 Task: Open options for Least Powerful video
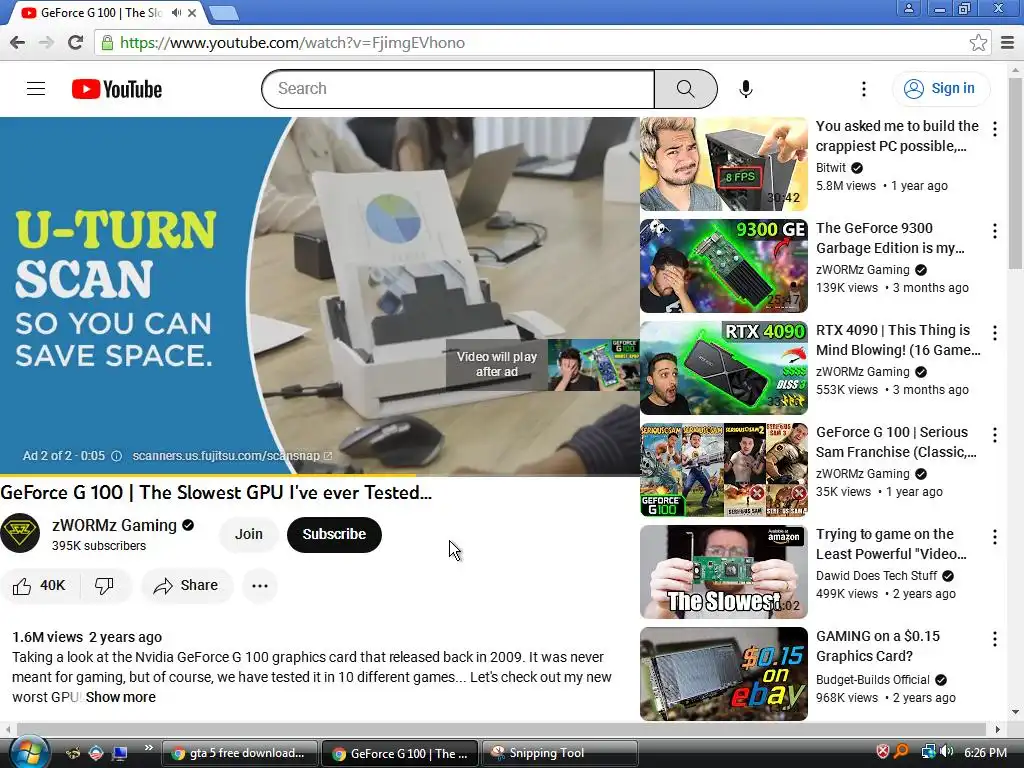(x=995, y=537)
